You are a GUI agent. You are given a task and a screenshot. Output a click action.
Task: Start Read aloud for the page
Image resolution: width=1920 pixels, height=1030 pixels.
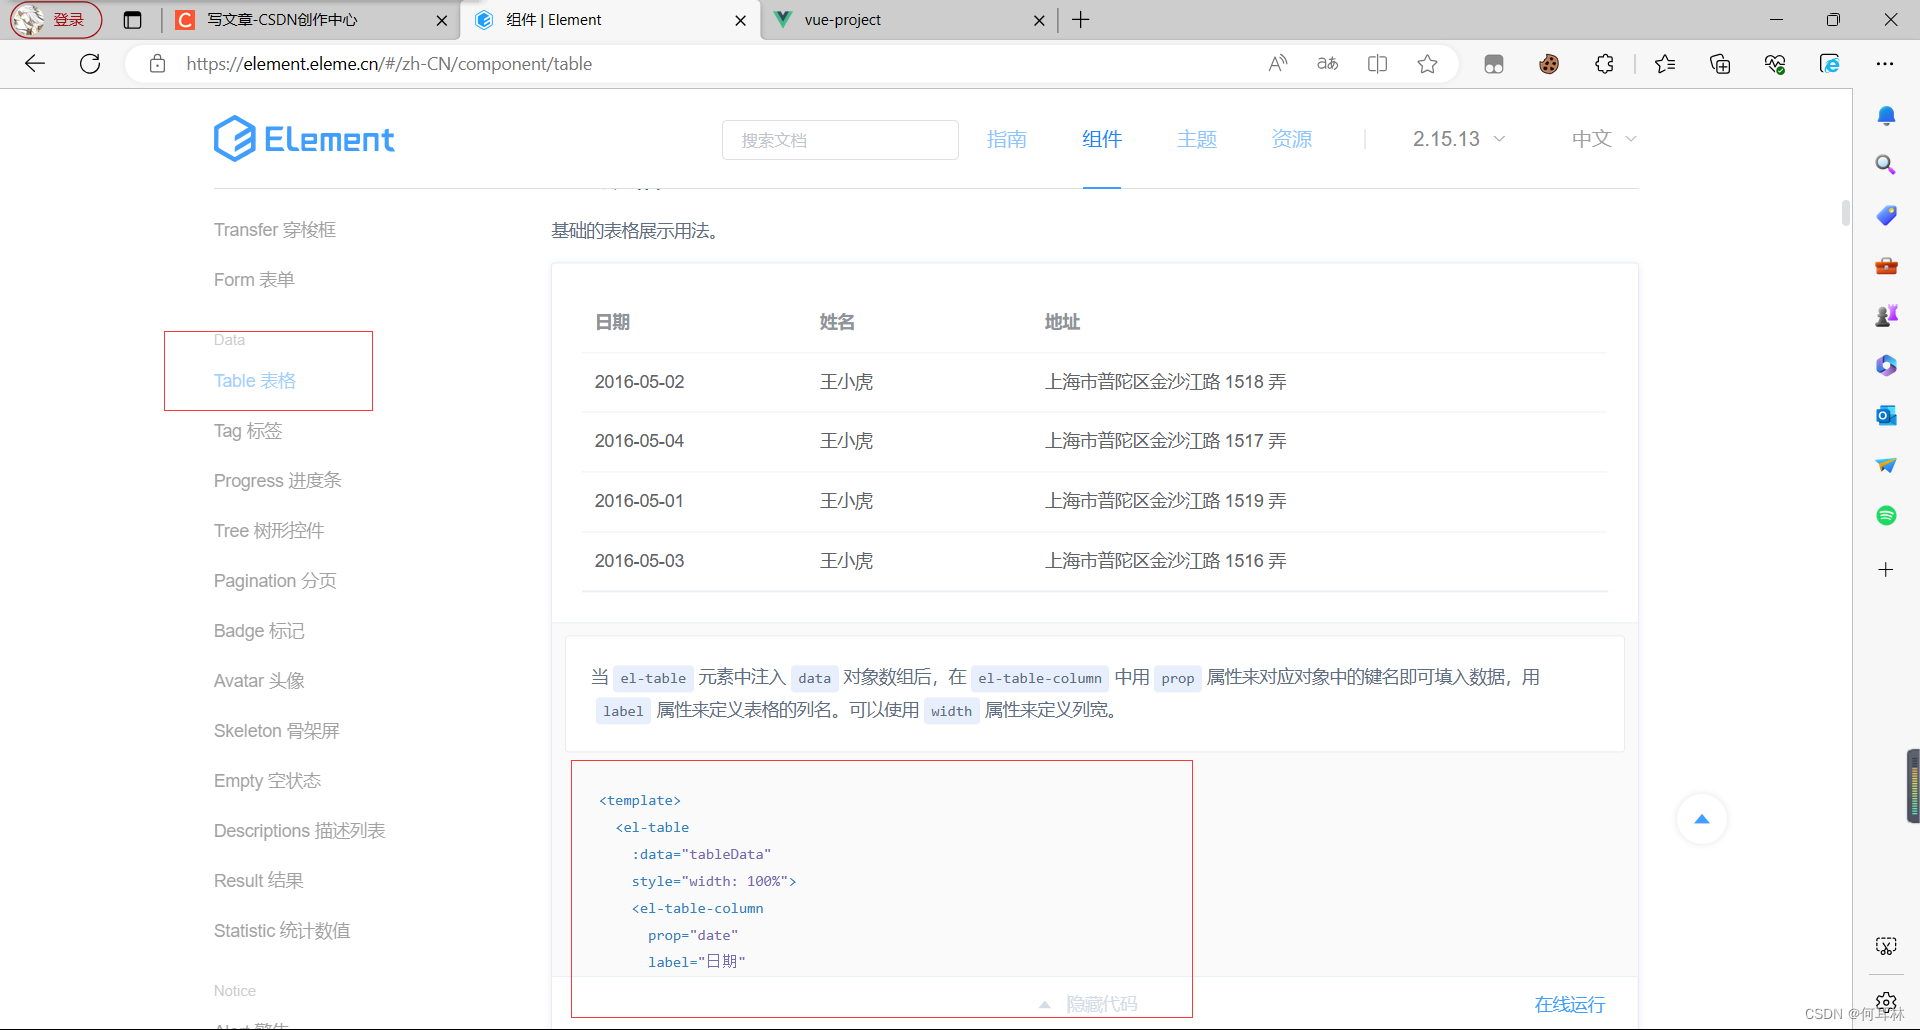pyautogui.click(x=1278, y=63)
